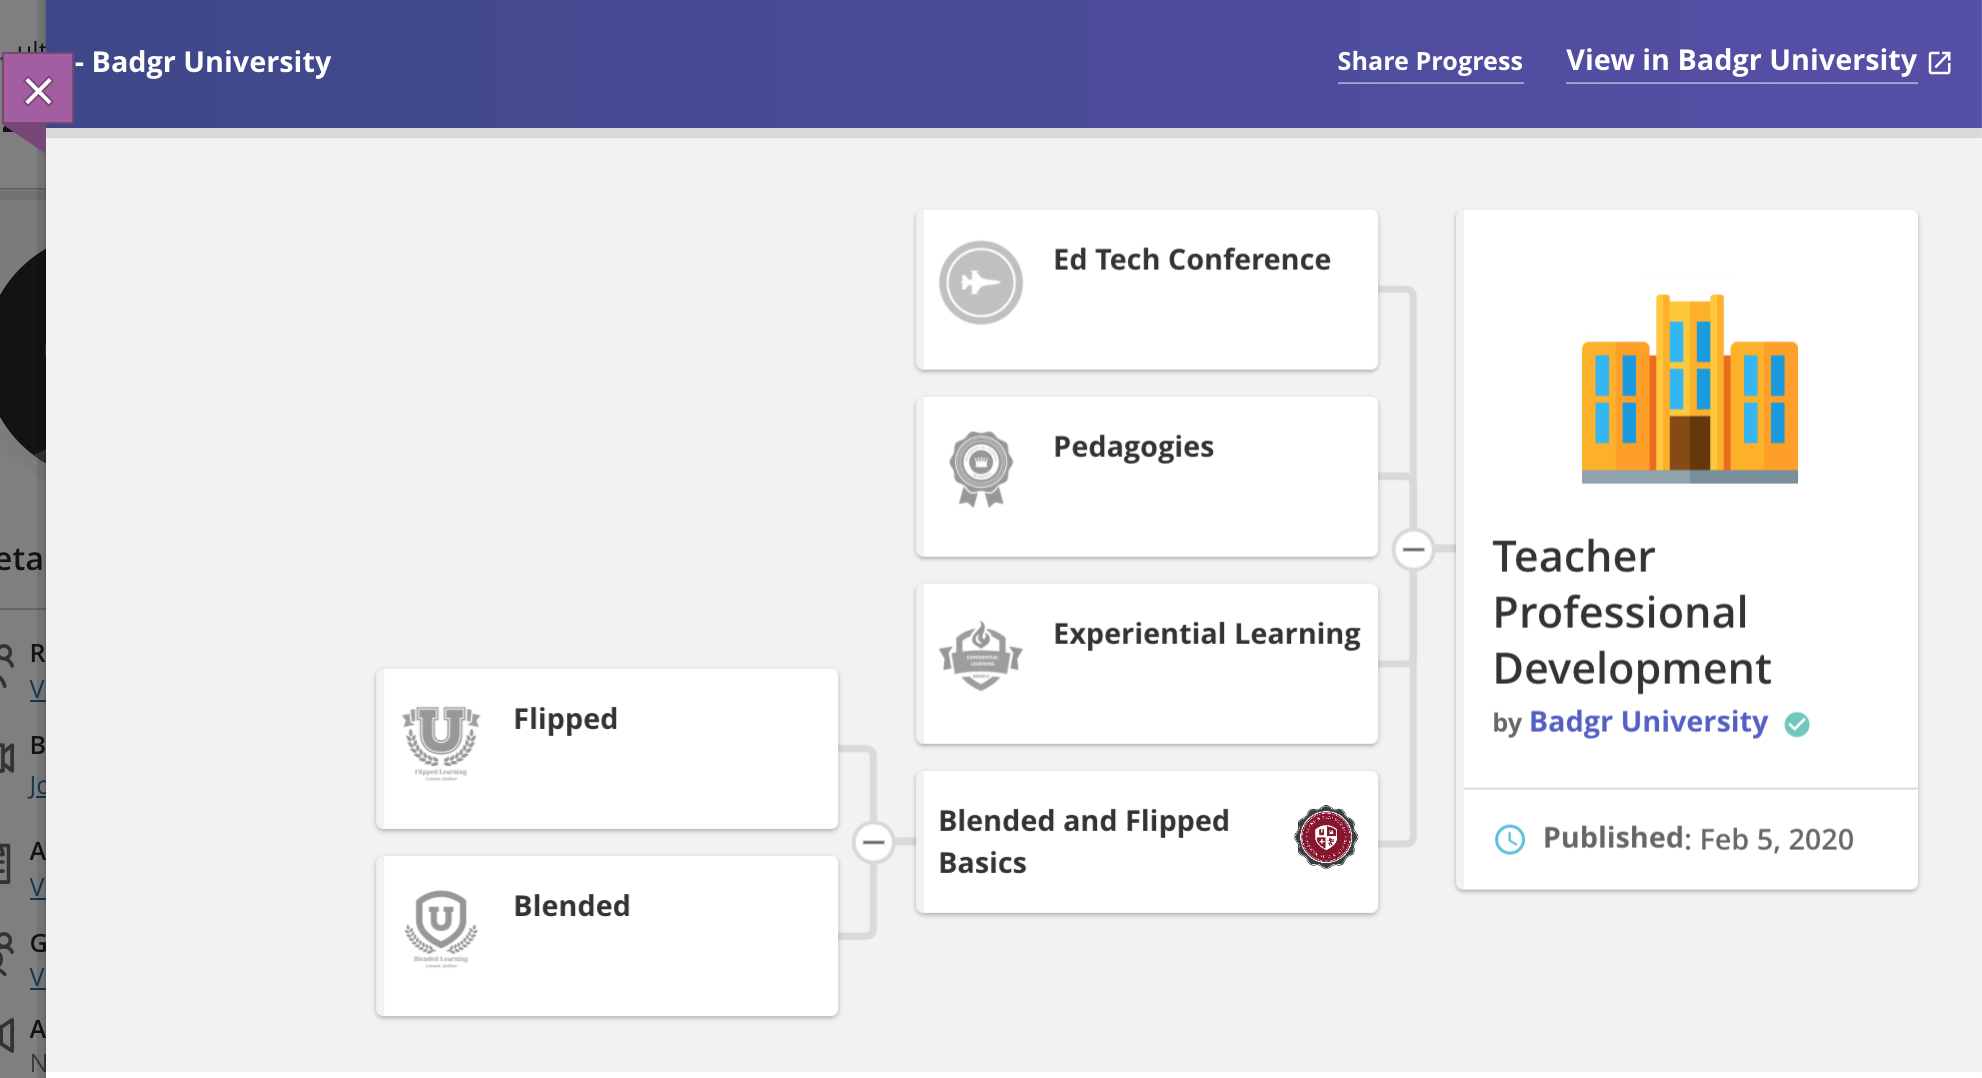Select the Ed Tech Conference card title
1982x1078 pixels.
coord(1191,260)
